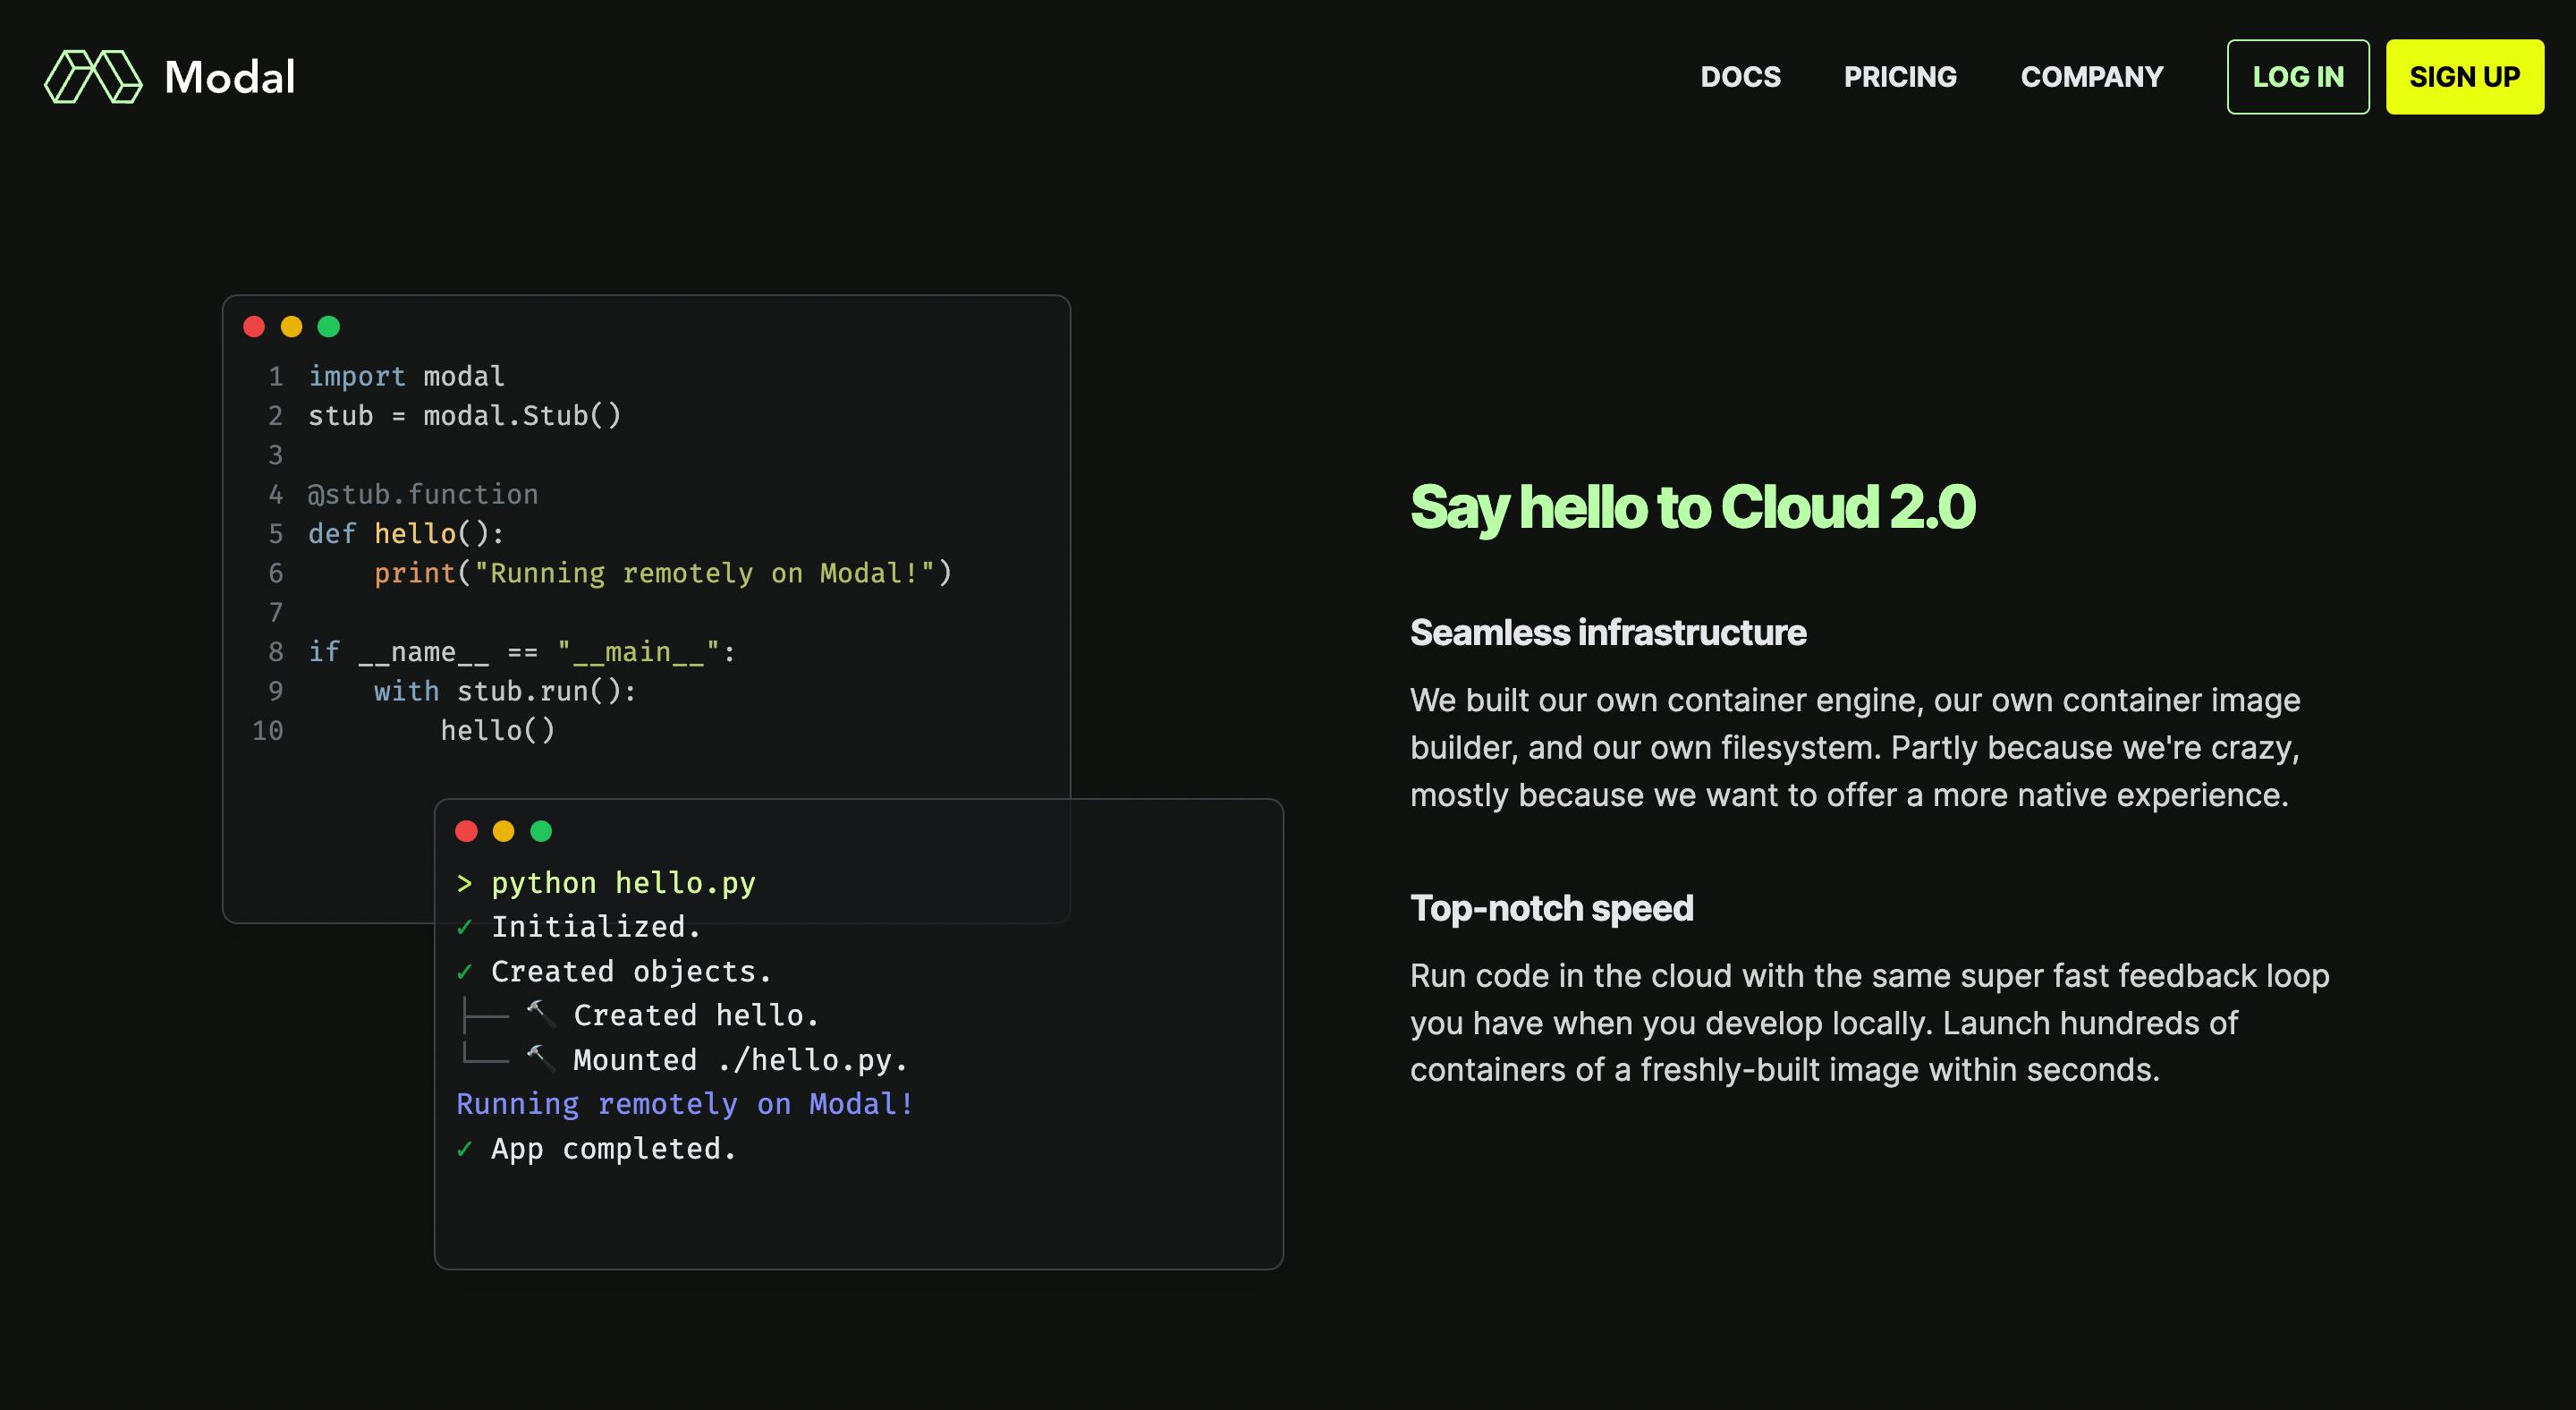2576x1410 pixels.
Task: Click the prompt arrow before python hello.py
Action: 464,884
